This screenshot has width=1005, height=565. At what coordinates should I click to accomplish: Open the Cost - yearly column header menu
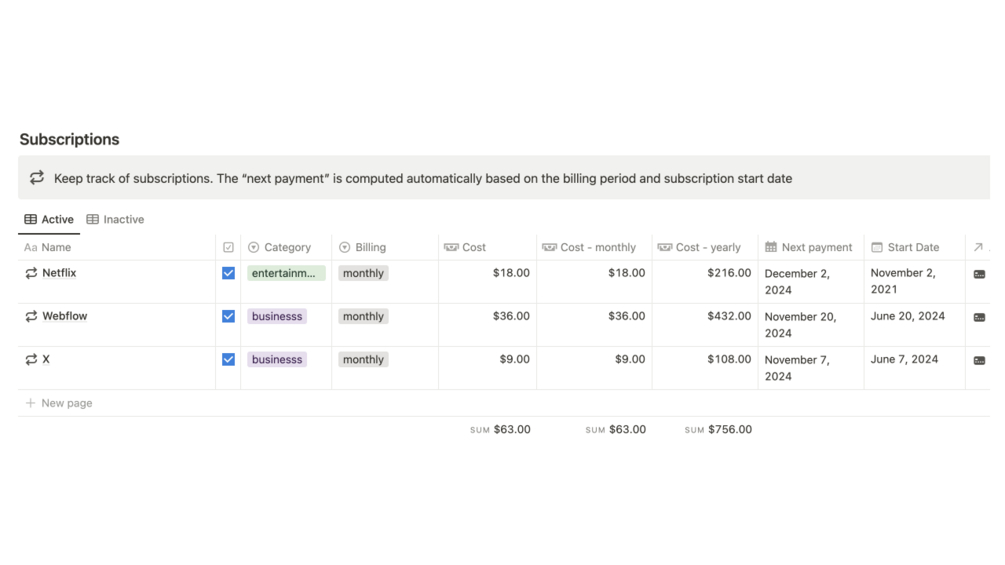[705, 247]
